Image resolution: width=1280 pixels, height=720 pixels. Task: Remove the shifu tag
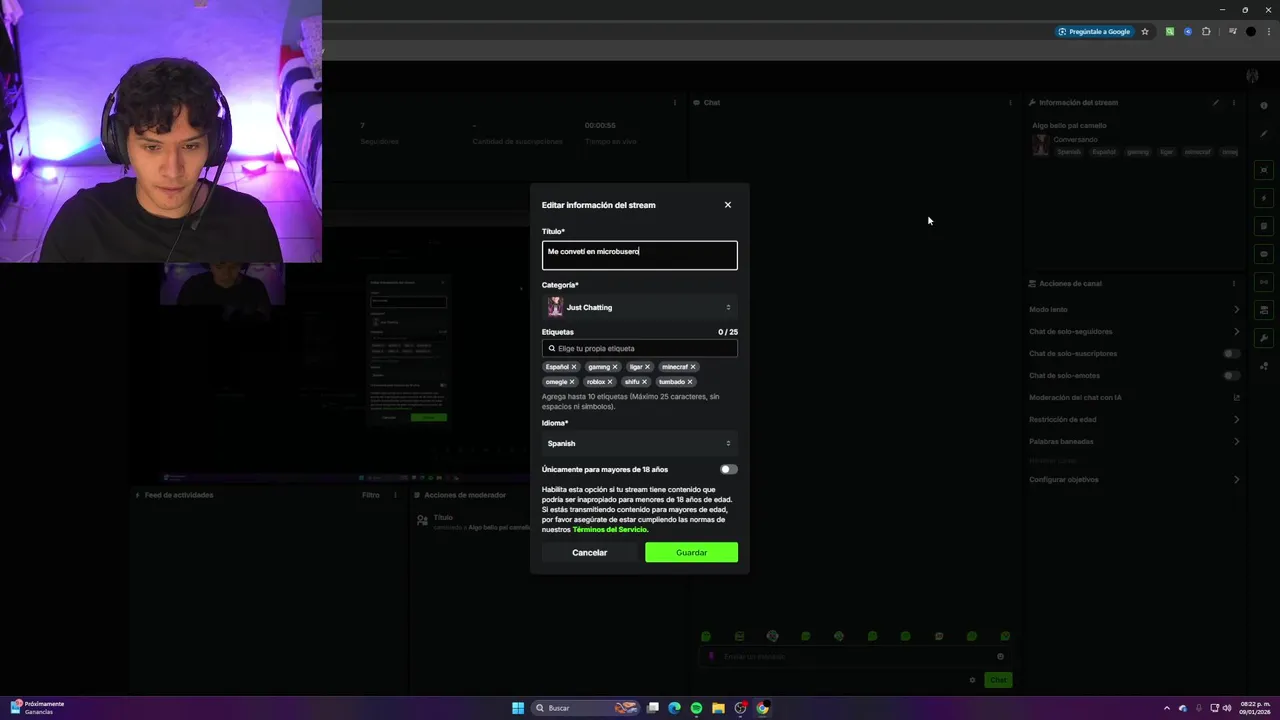[644, 382]
